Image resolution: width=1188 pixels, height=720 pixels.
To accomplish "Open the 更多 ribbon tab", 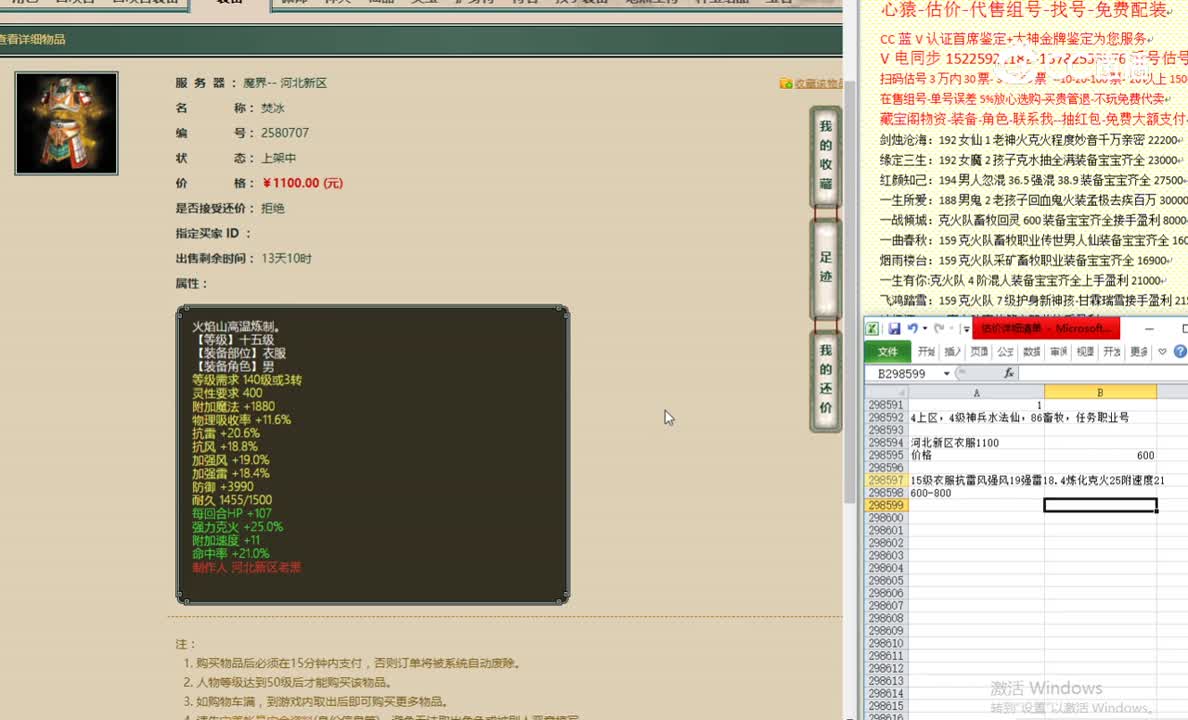I will (x=1139, y=352).
